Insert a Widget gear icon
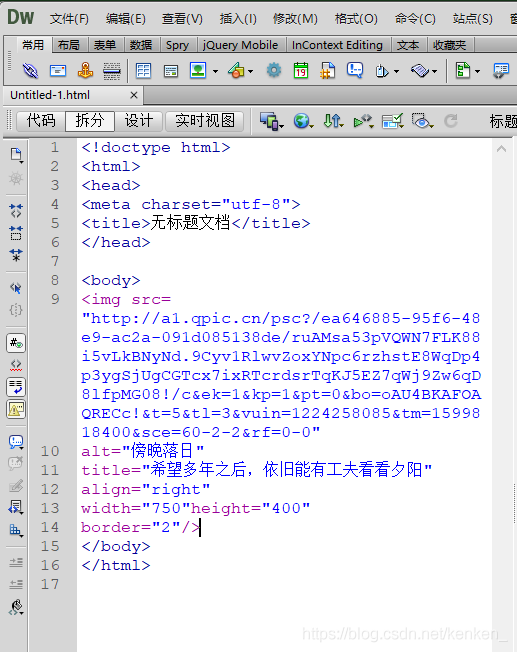Screen dimensions: 517x652 (x=273, y=70)
